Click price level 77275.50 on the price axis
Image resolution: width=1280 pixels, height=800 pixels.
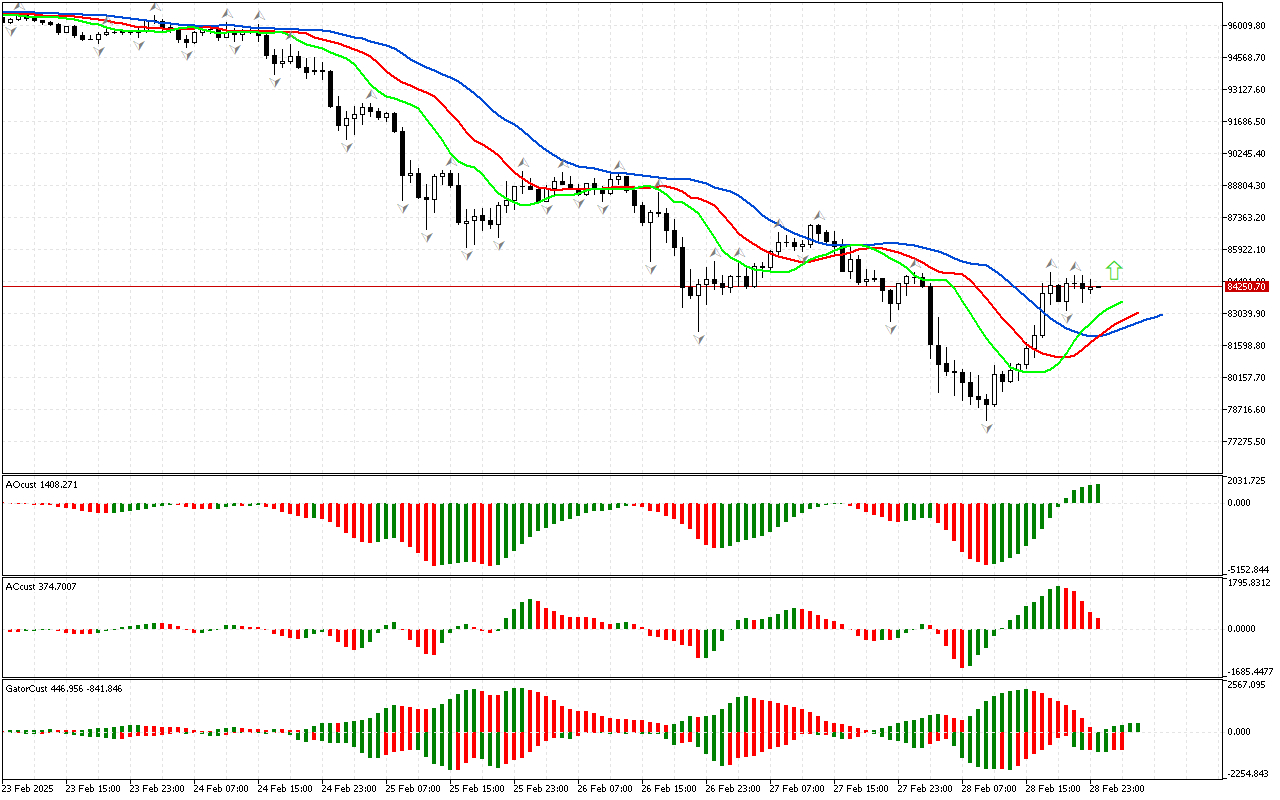point(1246,442)
